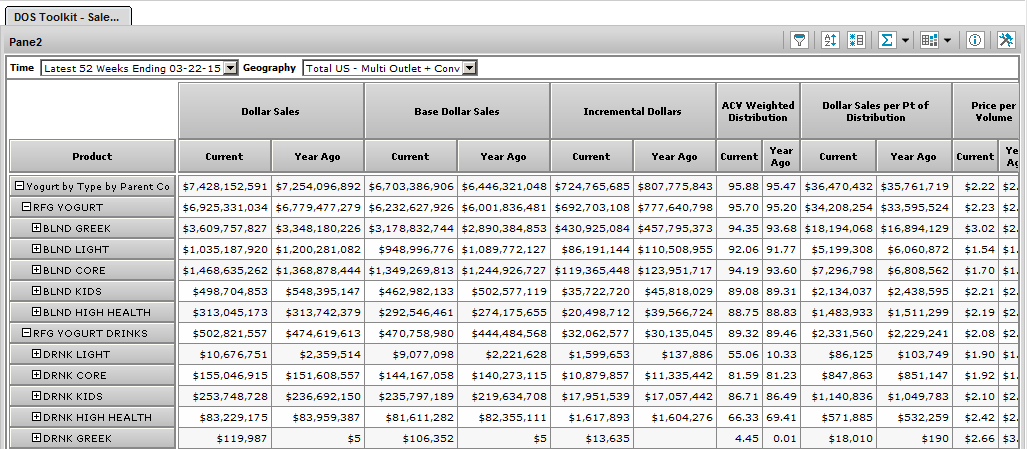1027x449 pixels.
Task: Collapse the RFG YOGURT group
Action: 27,207
